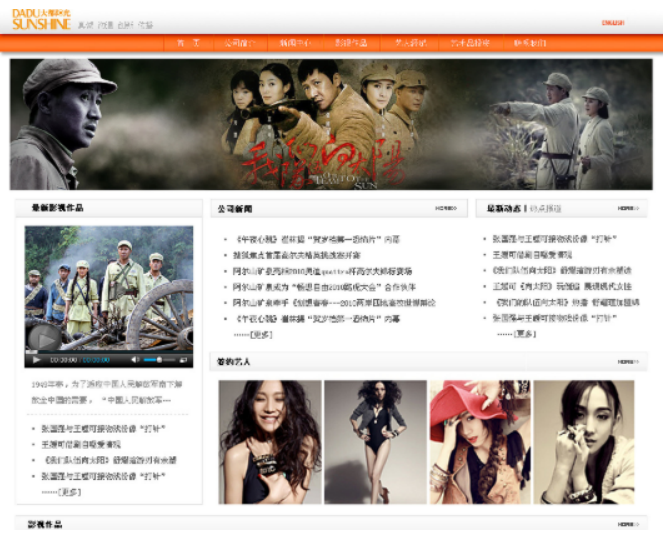Open fifth 公司新闻 item, 阿尔山矿泉牵手
The width and height of the screenshot is (666, 536).
[x=334, y=303]
